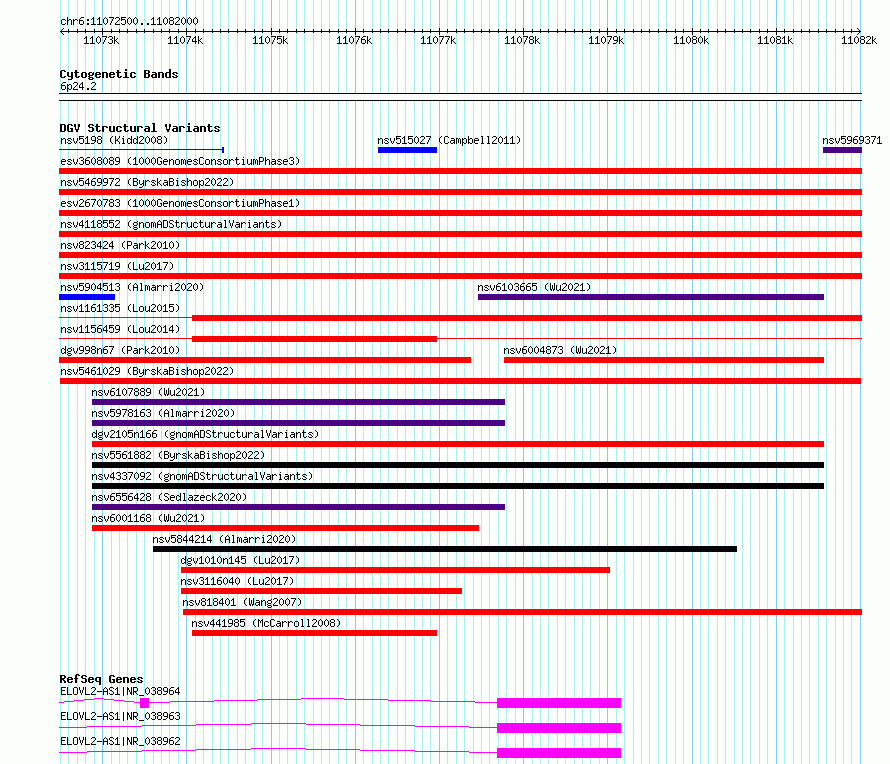Open the nsv5461029 (ByrskaBishop2022) variant

pyautogui.click(x=147, y=371)
